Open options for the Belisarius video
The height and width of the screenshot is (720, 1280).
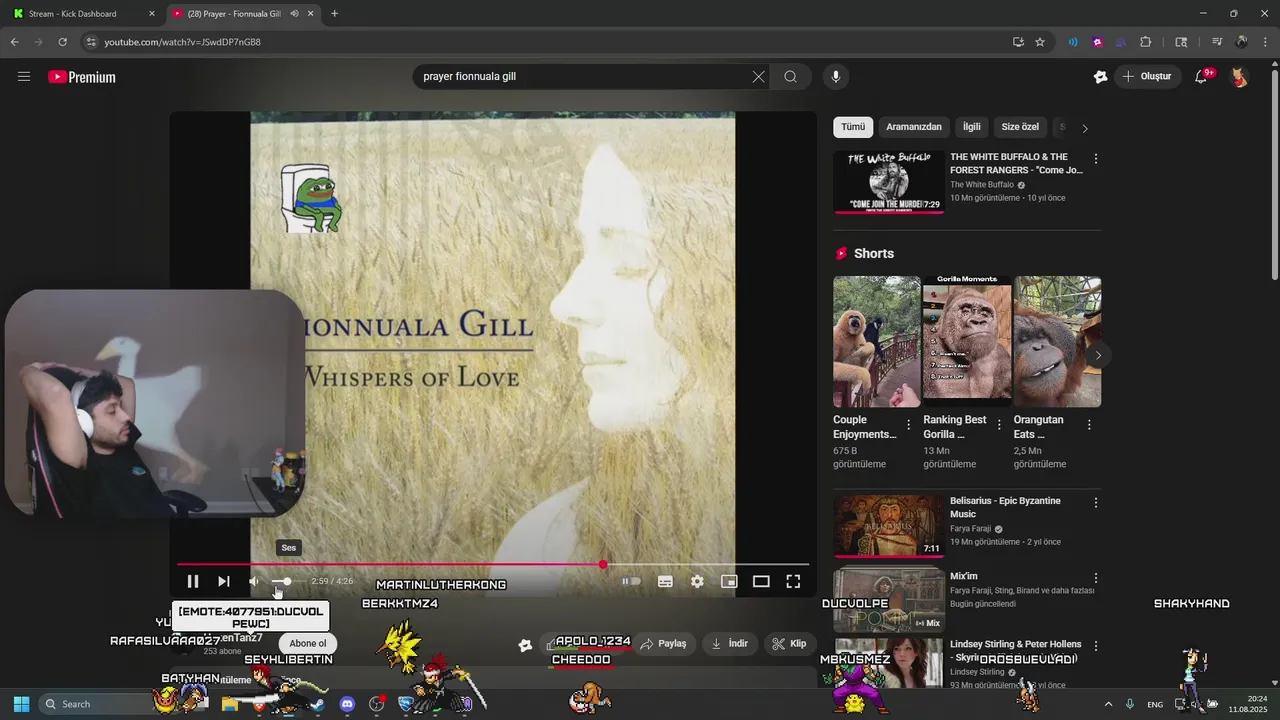coord(1096,503)
